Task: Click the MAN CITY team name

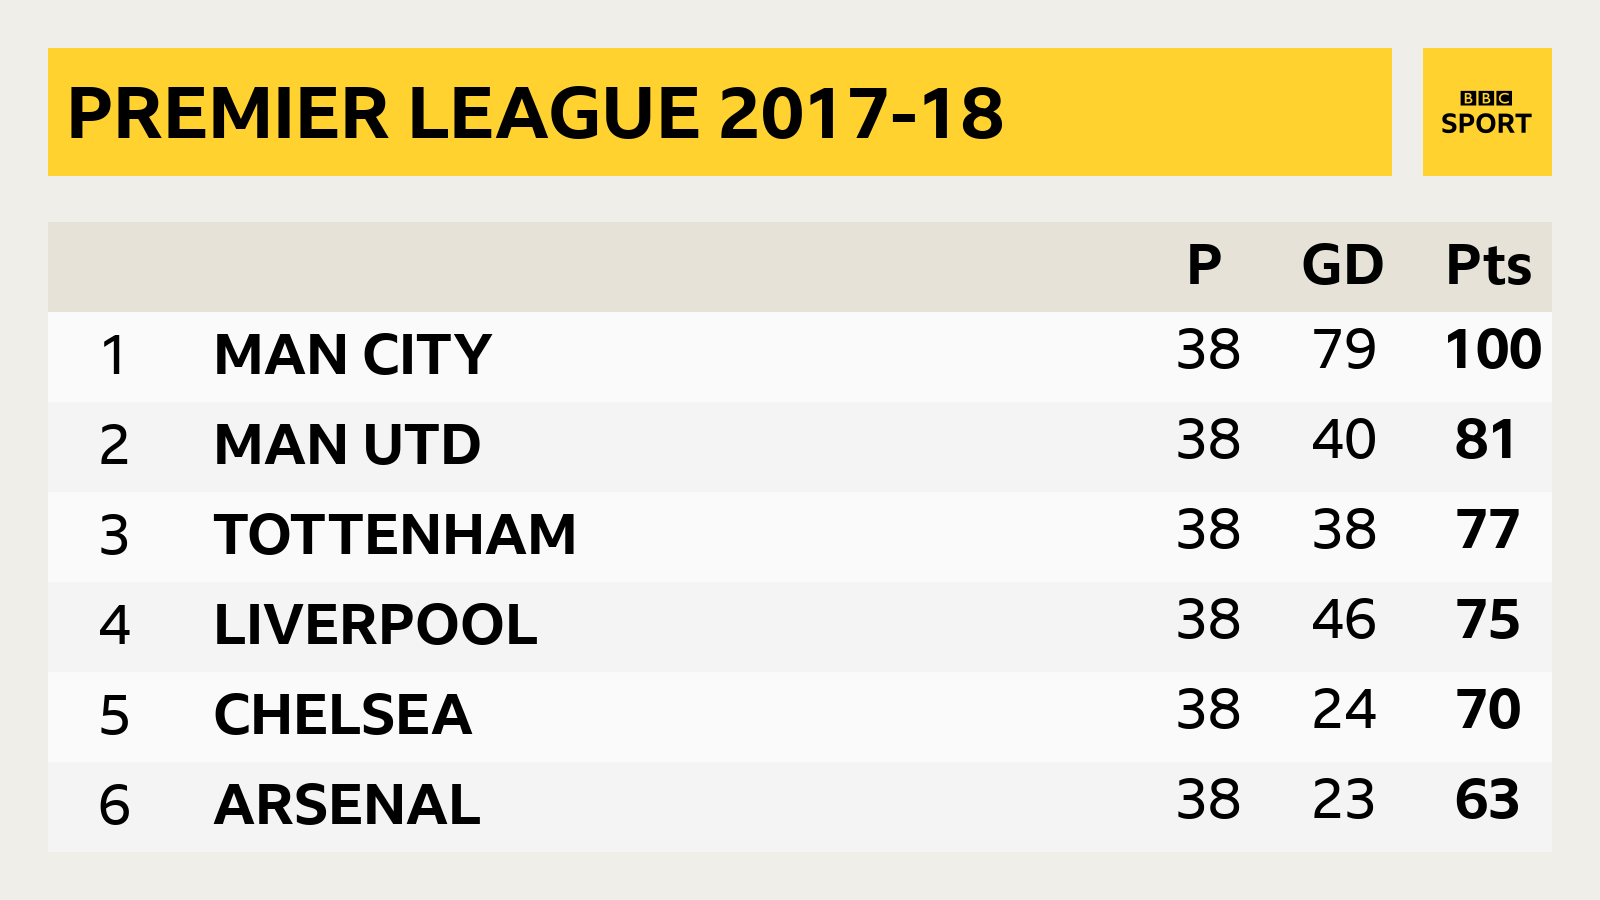Action: pos(353,355)
